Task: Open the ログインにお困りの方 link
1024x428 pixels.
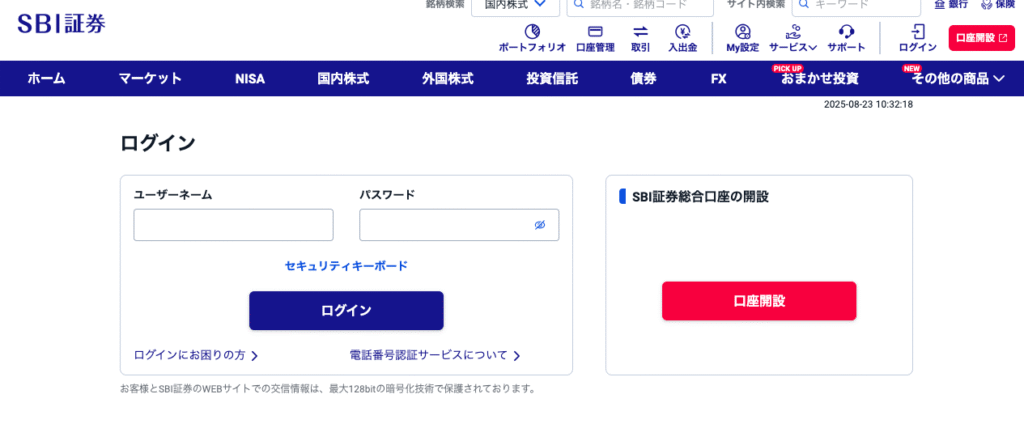Action: (196, 355)
